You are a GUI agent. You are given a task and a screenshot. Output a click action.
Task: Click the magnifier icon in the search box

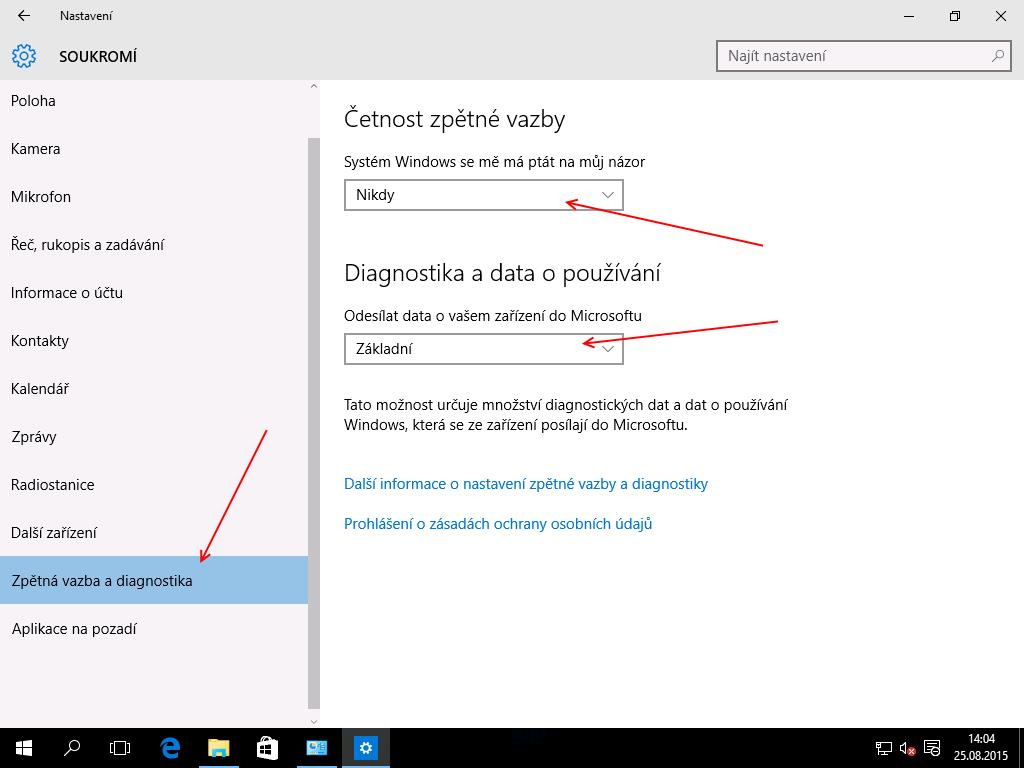tap(997, 56)
